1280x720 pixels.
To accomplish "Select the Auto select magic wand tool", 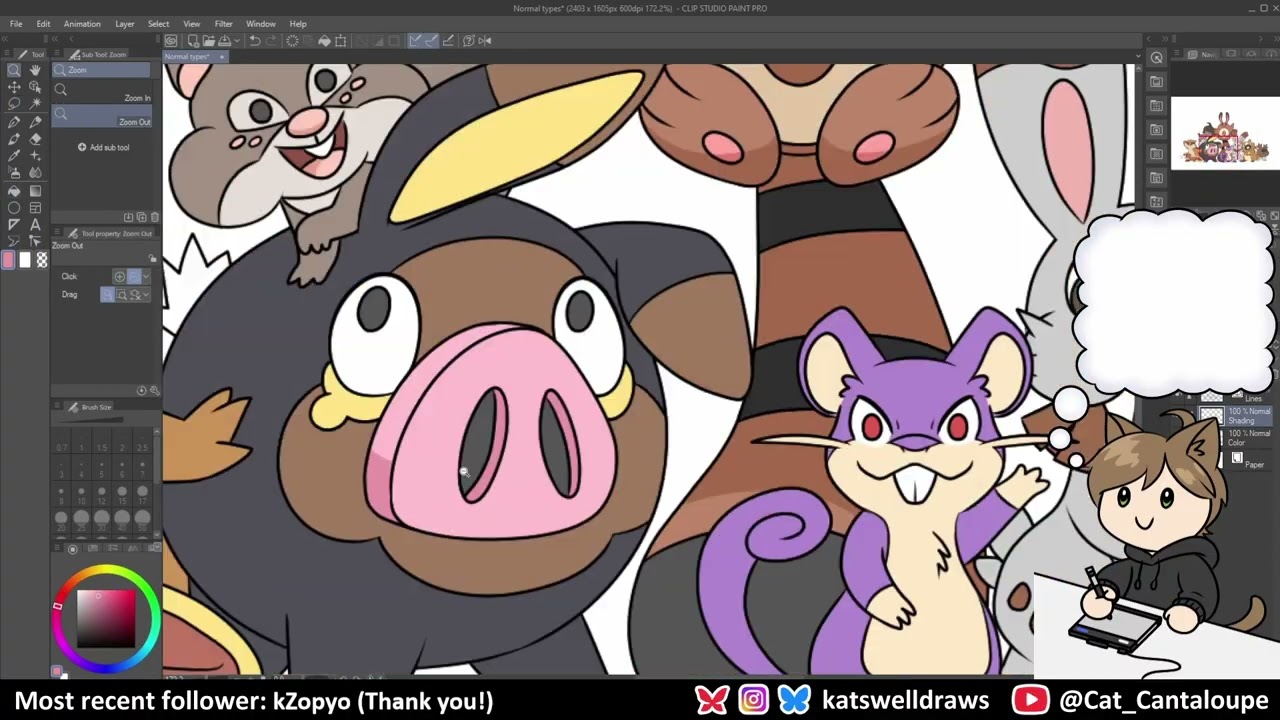I will coord(35,104).
